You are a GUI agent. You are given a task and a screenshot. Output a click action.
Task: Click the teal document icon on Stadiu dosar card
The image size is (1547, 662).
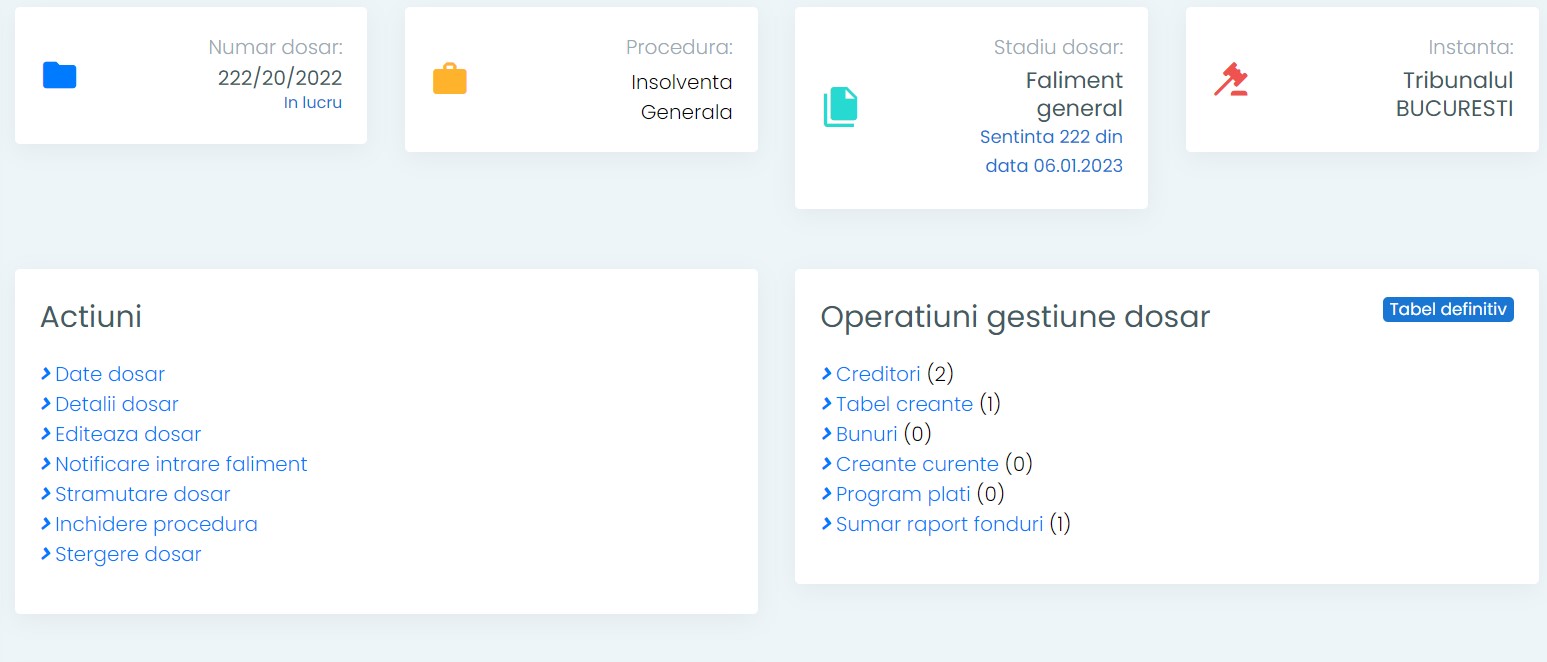click(841, 107)
